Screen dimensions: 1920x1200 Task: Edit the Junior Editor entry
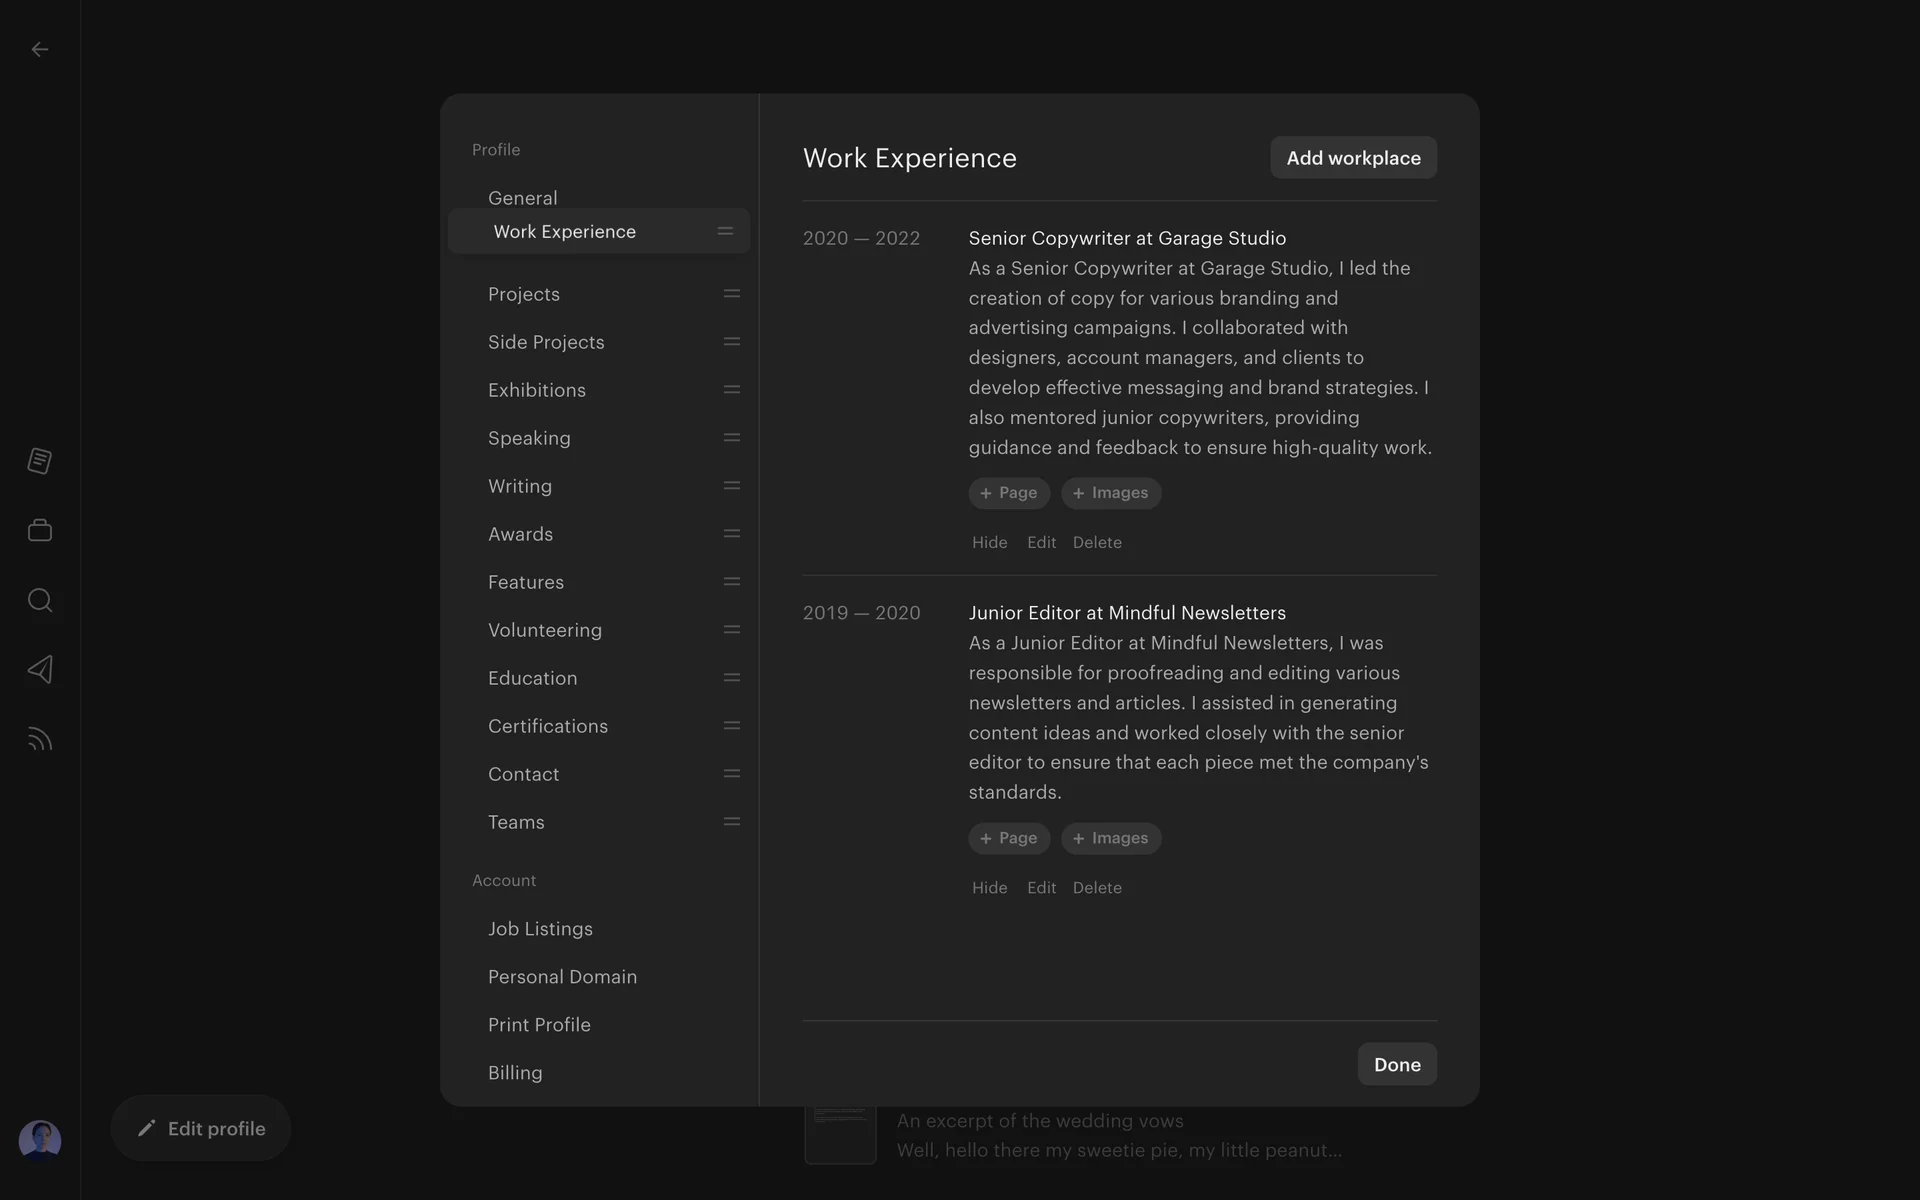click(x=1041, y=888)
